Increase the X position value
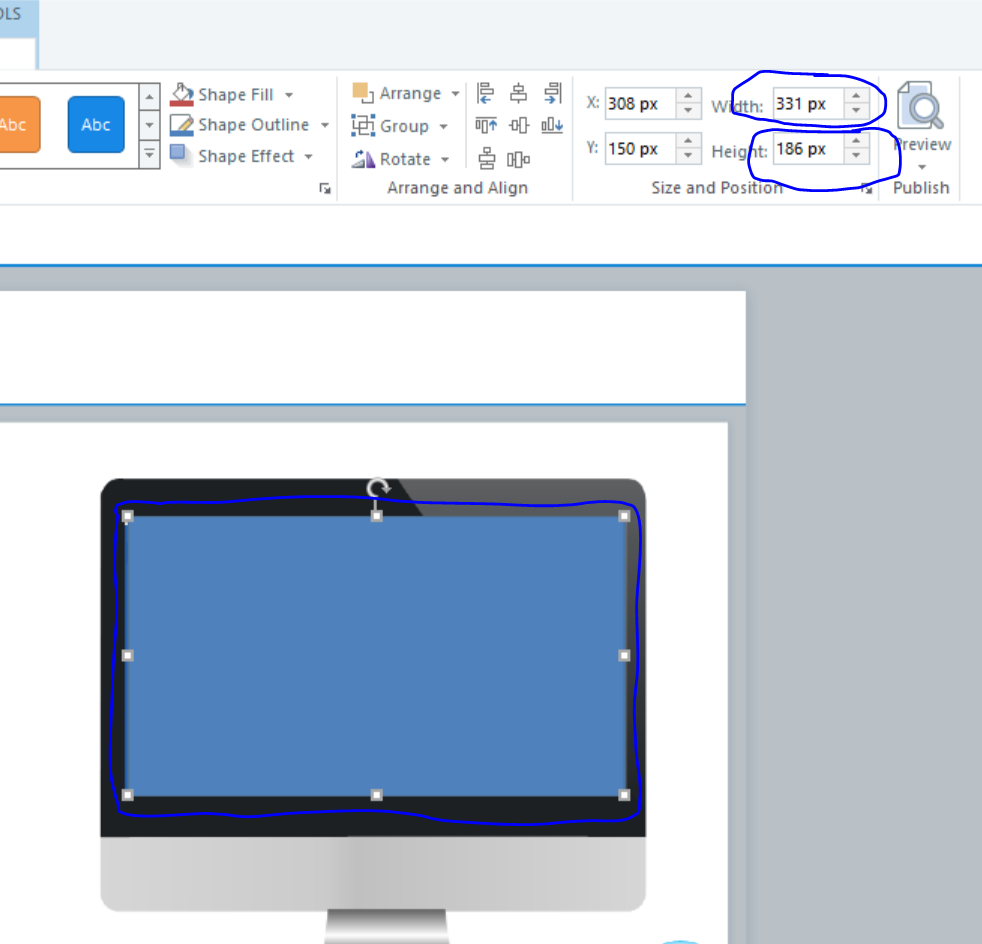The width and height of the screenshot is (982, 944). 688,96
